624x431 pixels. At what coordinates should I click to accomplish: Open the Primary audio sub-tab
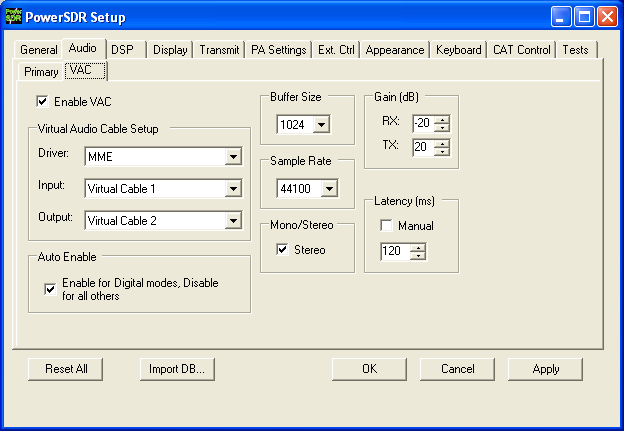coord(41,71)
